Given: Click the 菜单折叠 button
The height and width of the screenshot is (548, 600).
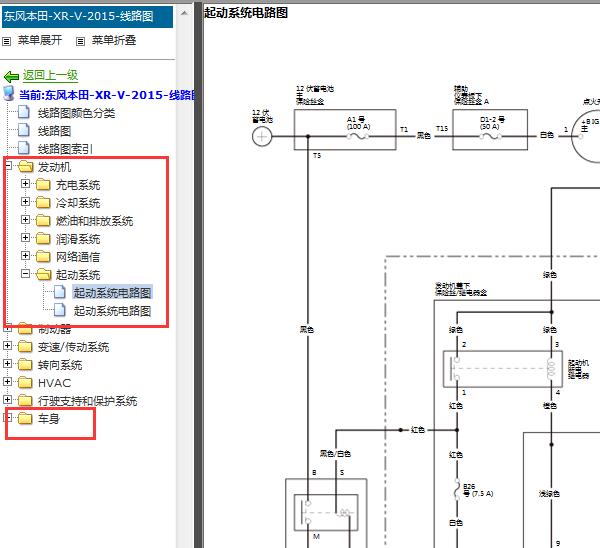Looking at the screenshot, I should (114, 40).
